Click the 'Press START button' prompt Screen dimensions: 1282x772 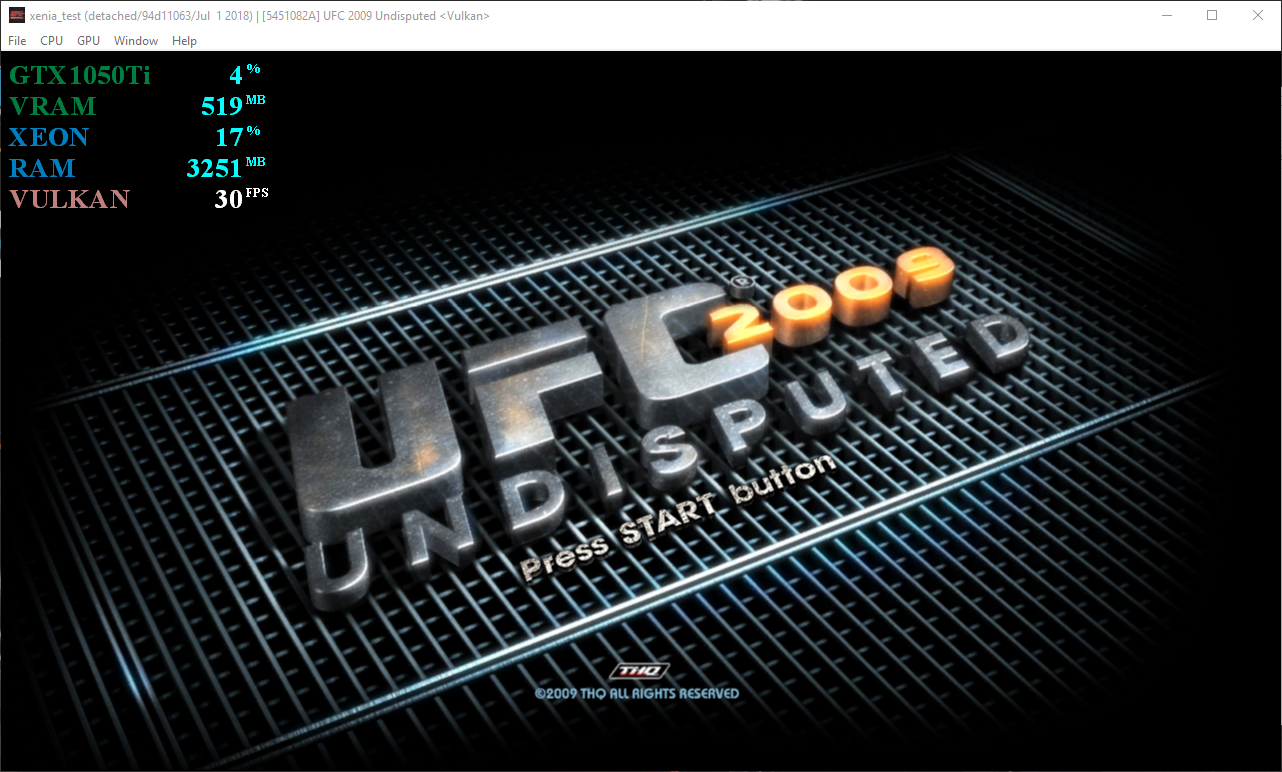click(677, 518)
